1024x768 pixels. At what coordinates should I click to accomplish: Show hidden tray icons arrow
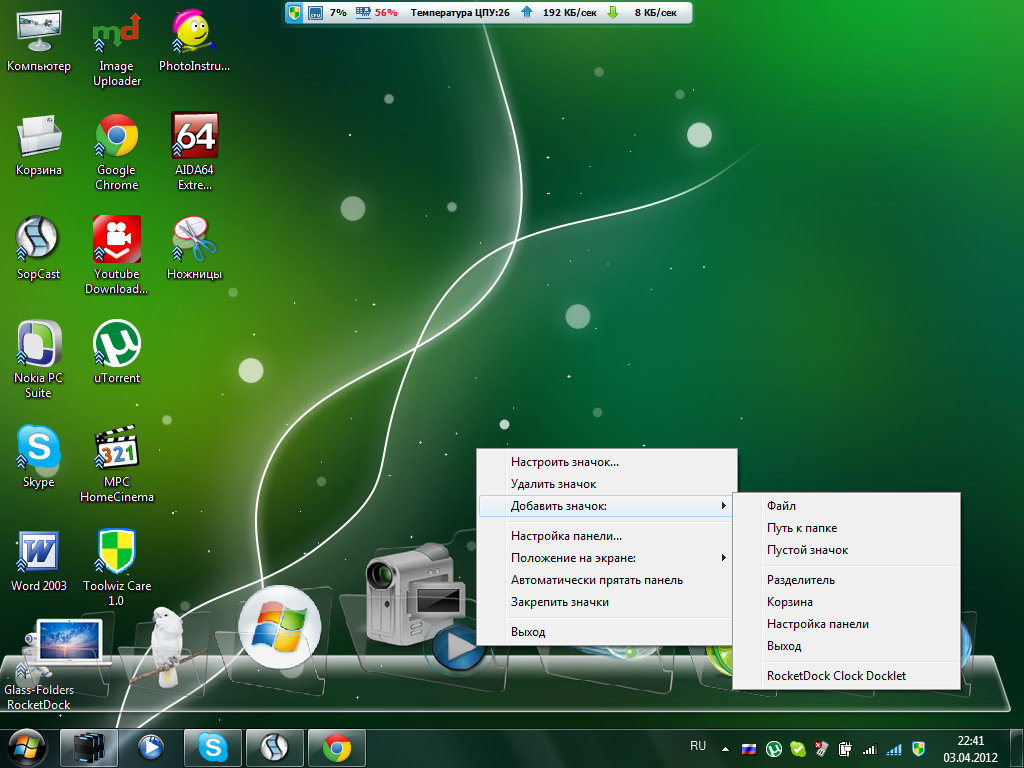pyautogui.click(x=726, y=748)
